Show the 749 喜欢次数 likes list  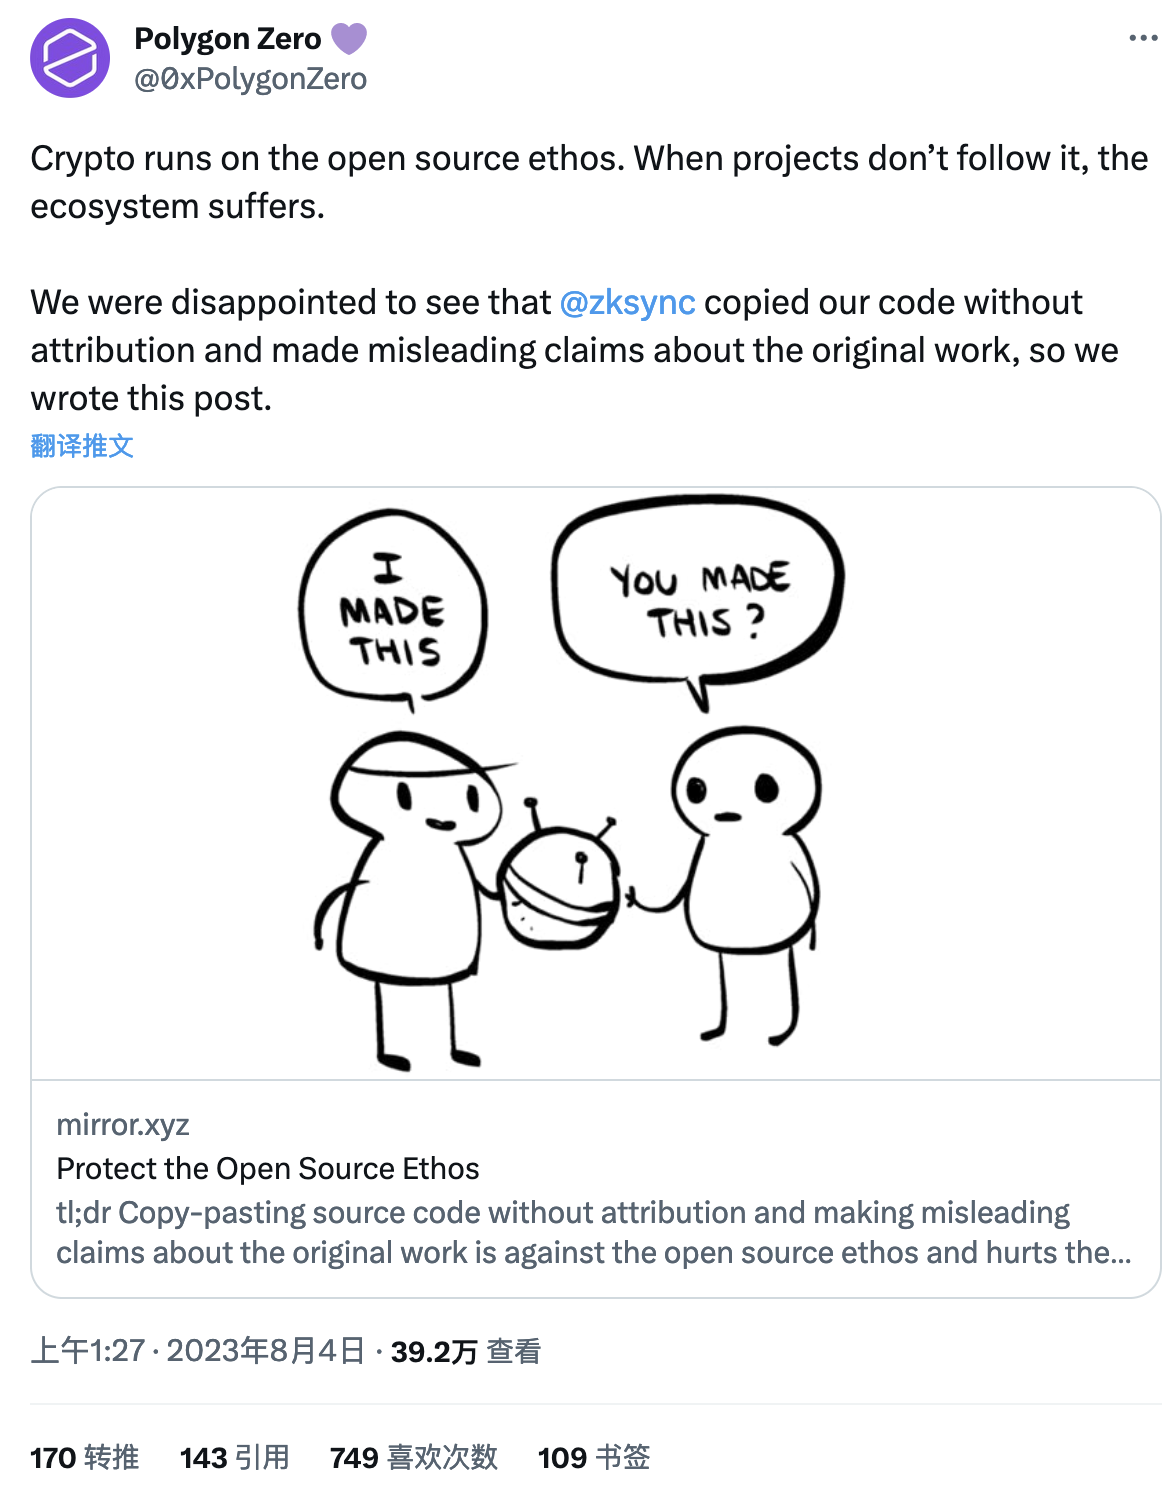tap(414, 1457)
